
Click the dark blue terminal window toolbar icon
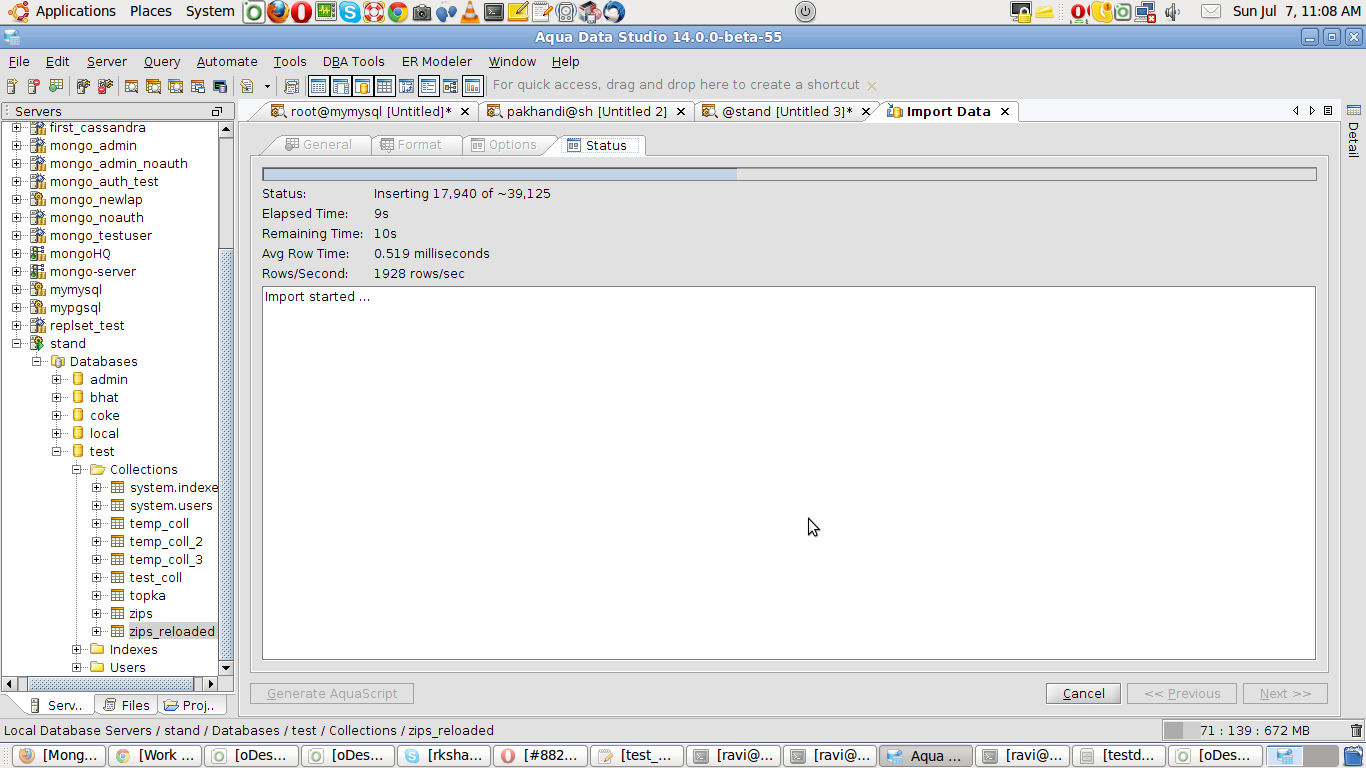click(x=220, y=86)
